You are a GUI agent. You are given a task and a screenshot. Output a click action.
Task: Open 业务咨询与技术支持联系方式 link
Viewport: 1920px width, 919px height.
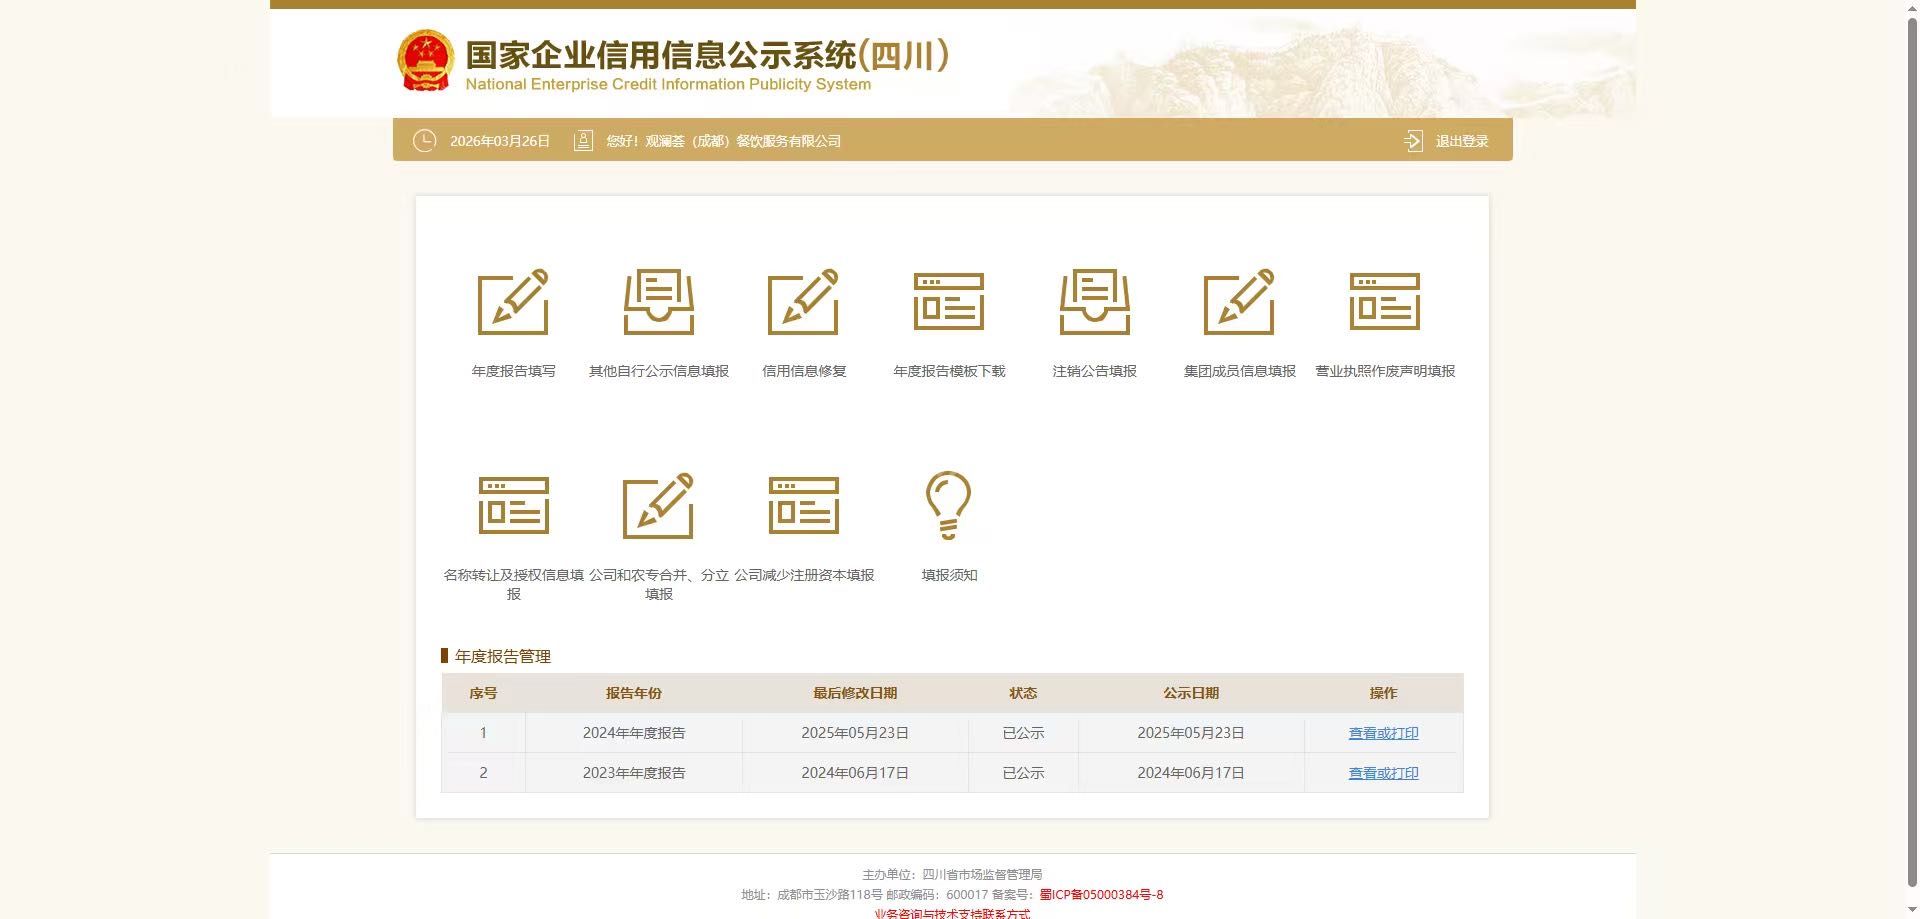(952, 913)
